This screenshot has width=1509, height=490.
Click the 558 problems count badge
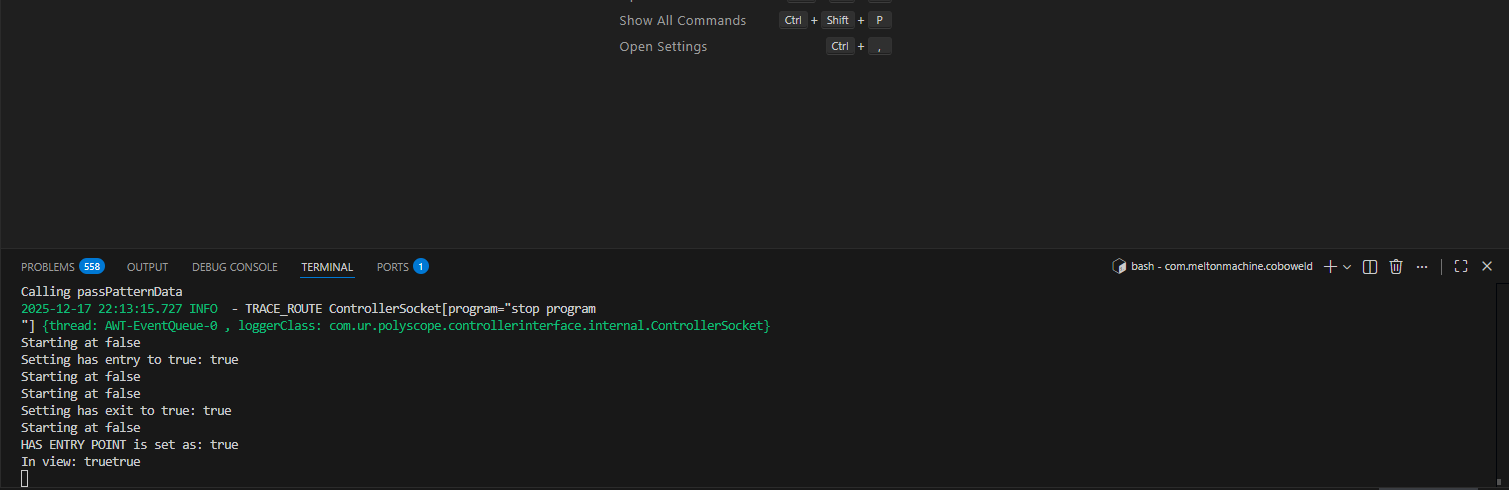coord(92,266)
